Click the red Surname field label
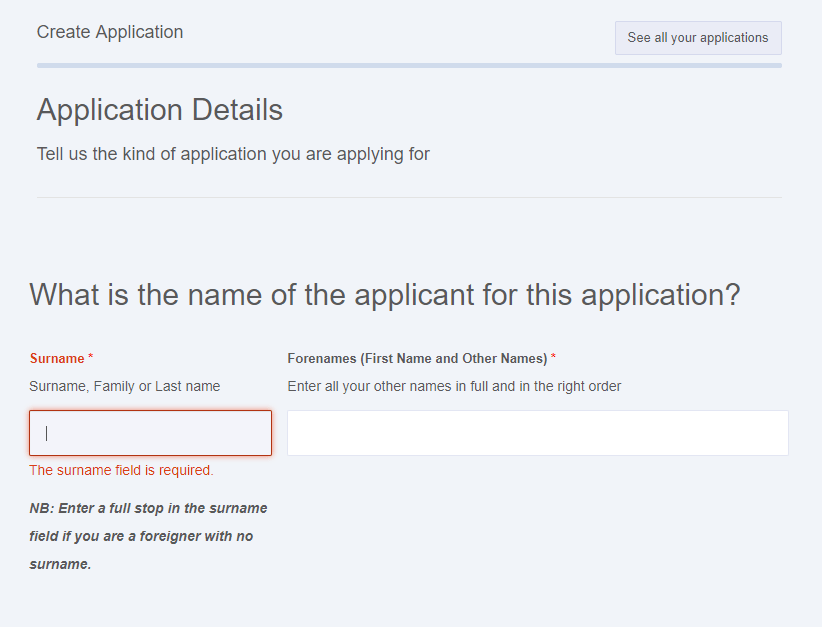822x627 pixels. [57, 358]
